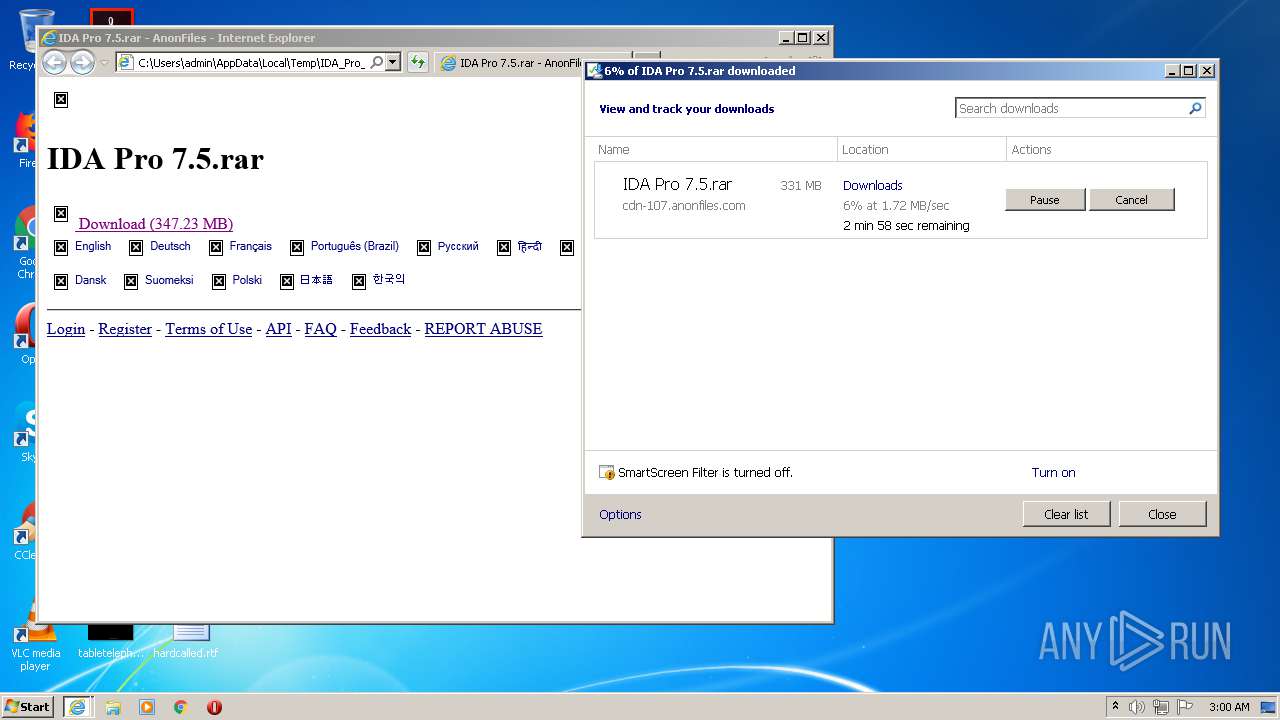Choose Deutsch language link
This screenshot has width=1280, height=720.
tap(170, 246)
